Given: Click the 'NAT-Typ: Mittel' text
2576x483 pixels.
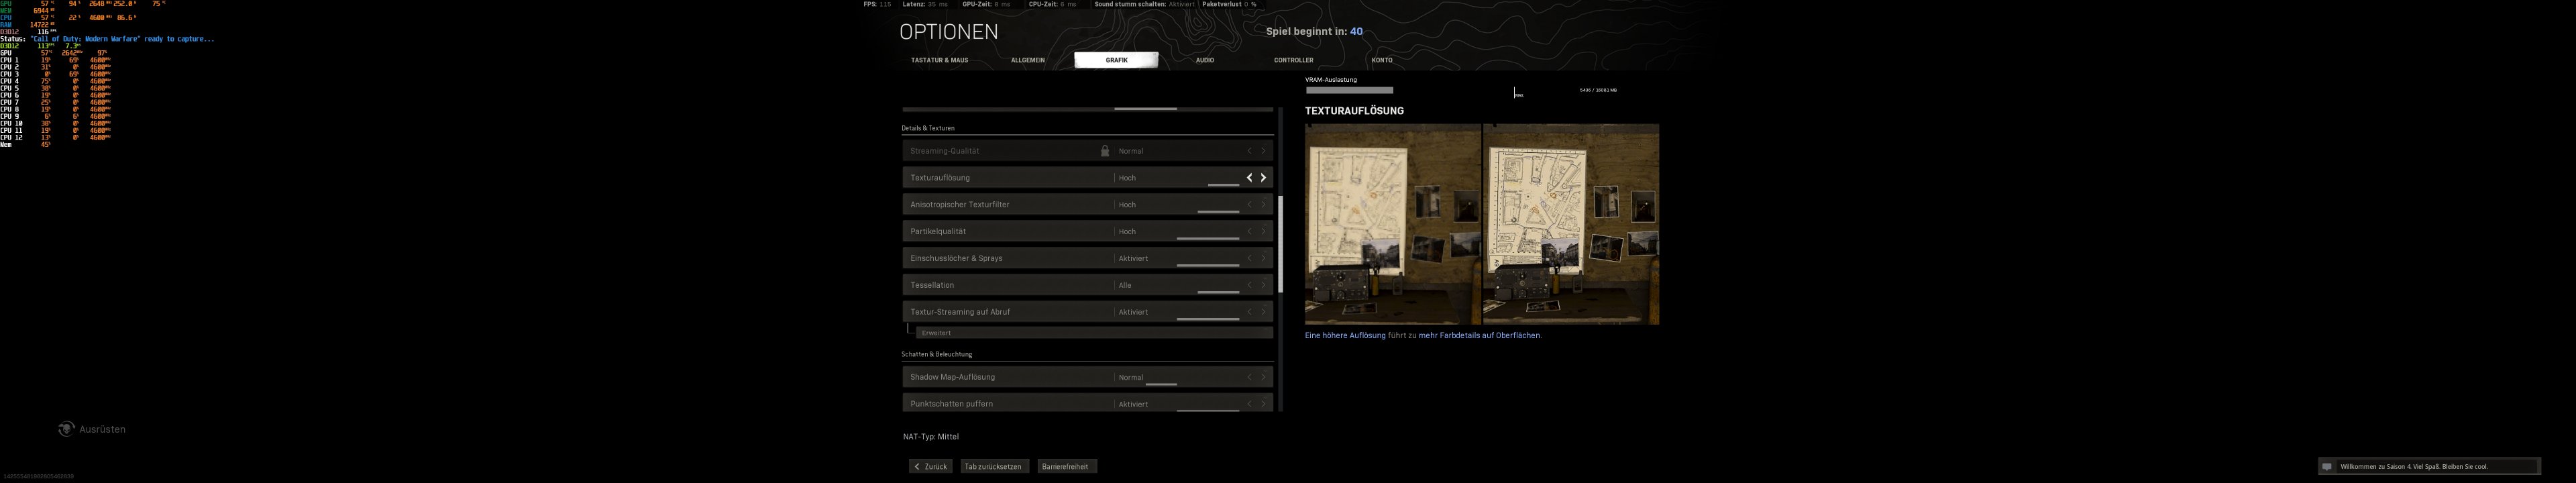Looking at the screenshot, I should coord(931,437).
